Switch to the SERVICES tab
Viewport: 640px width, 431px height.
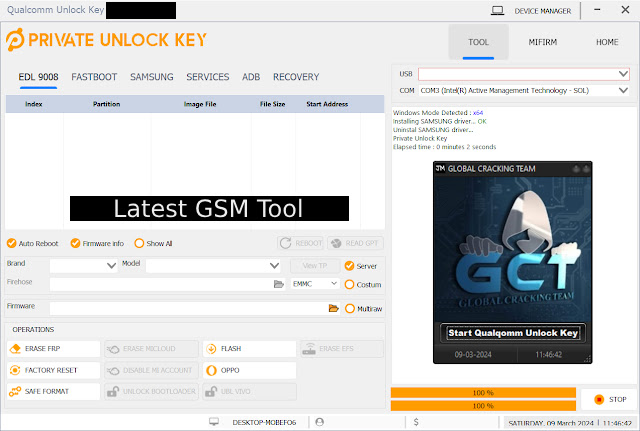(208, 77)
